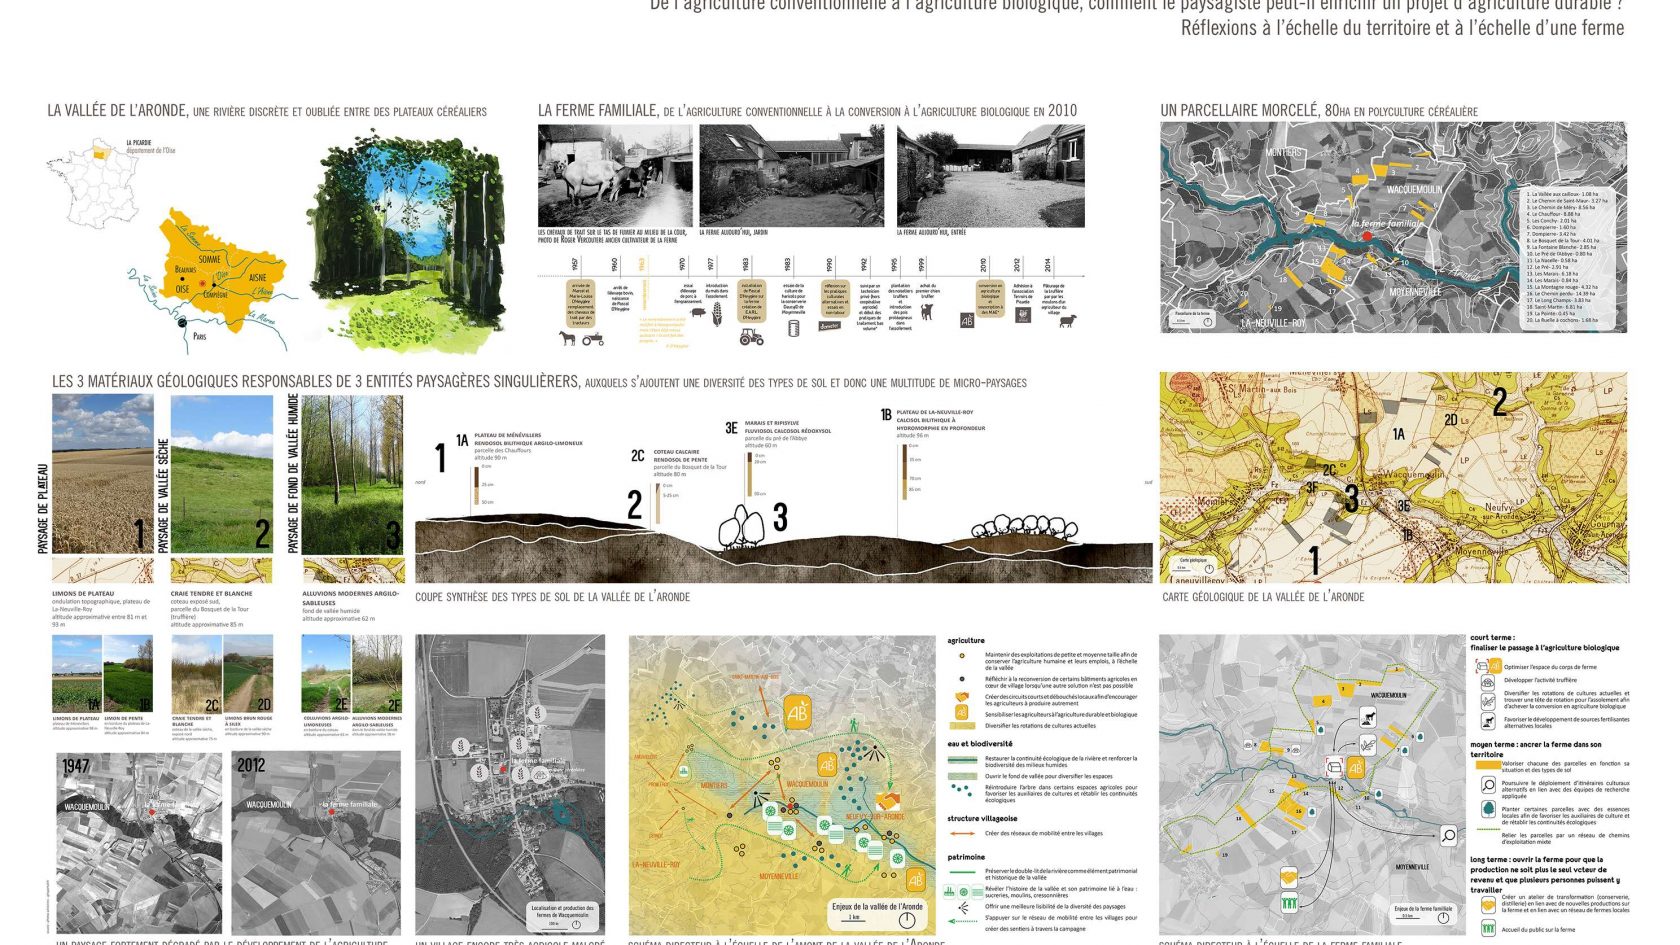Open the 1947 aerial photograph
The width and height of the screenshot is (1680, 945).
(x=139, y=842)
